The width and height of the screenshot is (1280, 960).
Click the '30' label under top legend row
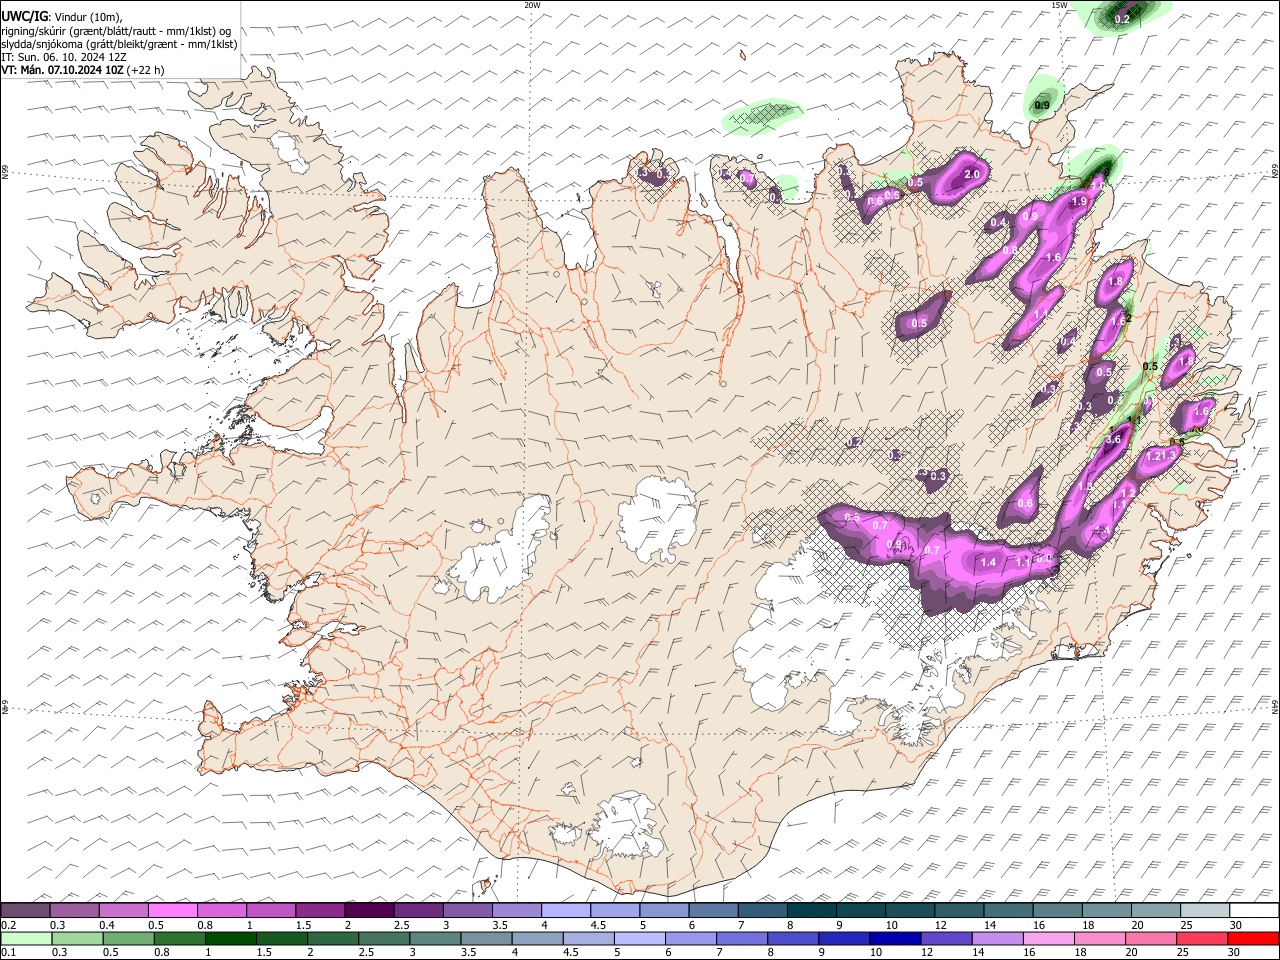pos(1236,925)
